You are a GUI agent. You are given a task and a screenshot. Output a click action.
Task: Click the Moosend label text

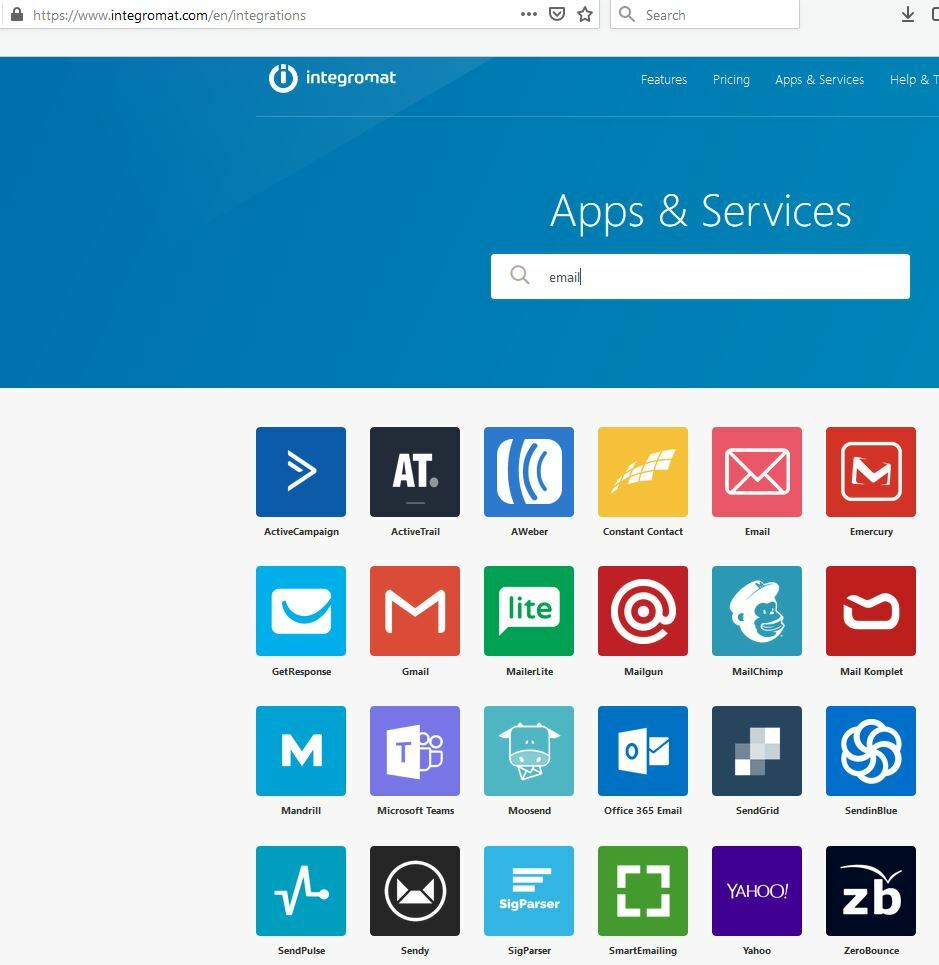click(529, 811)
